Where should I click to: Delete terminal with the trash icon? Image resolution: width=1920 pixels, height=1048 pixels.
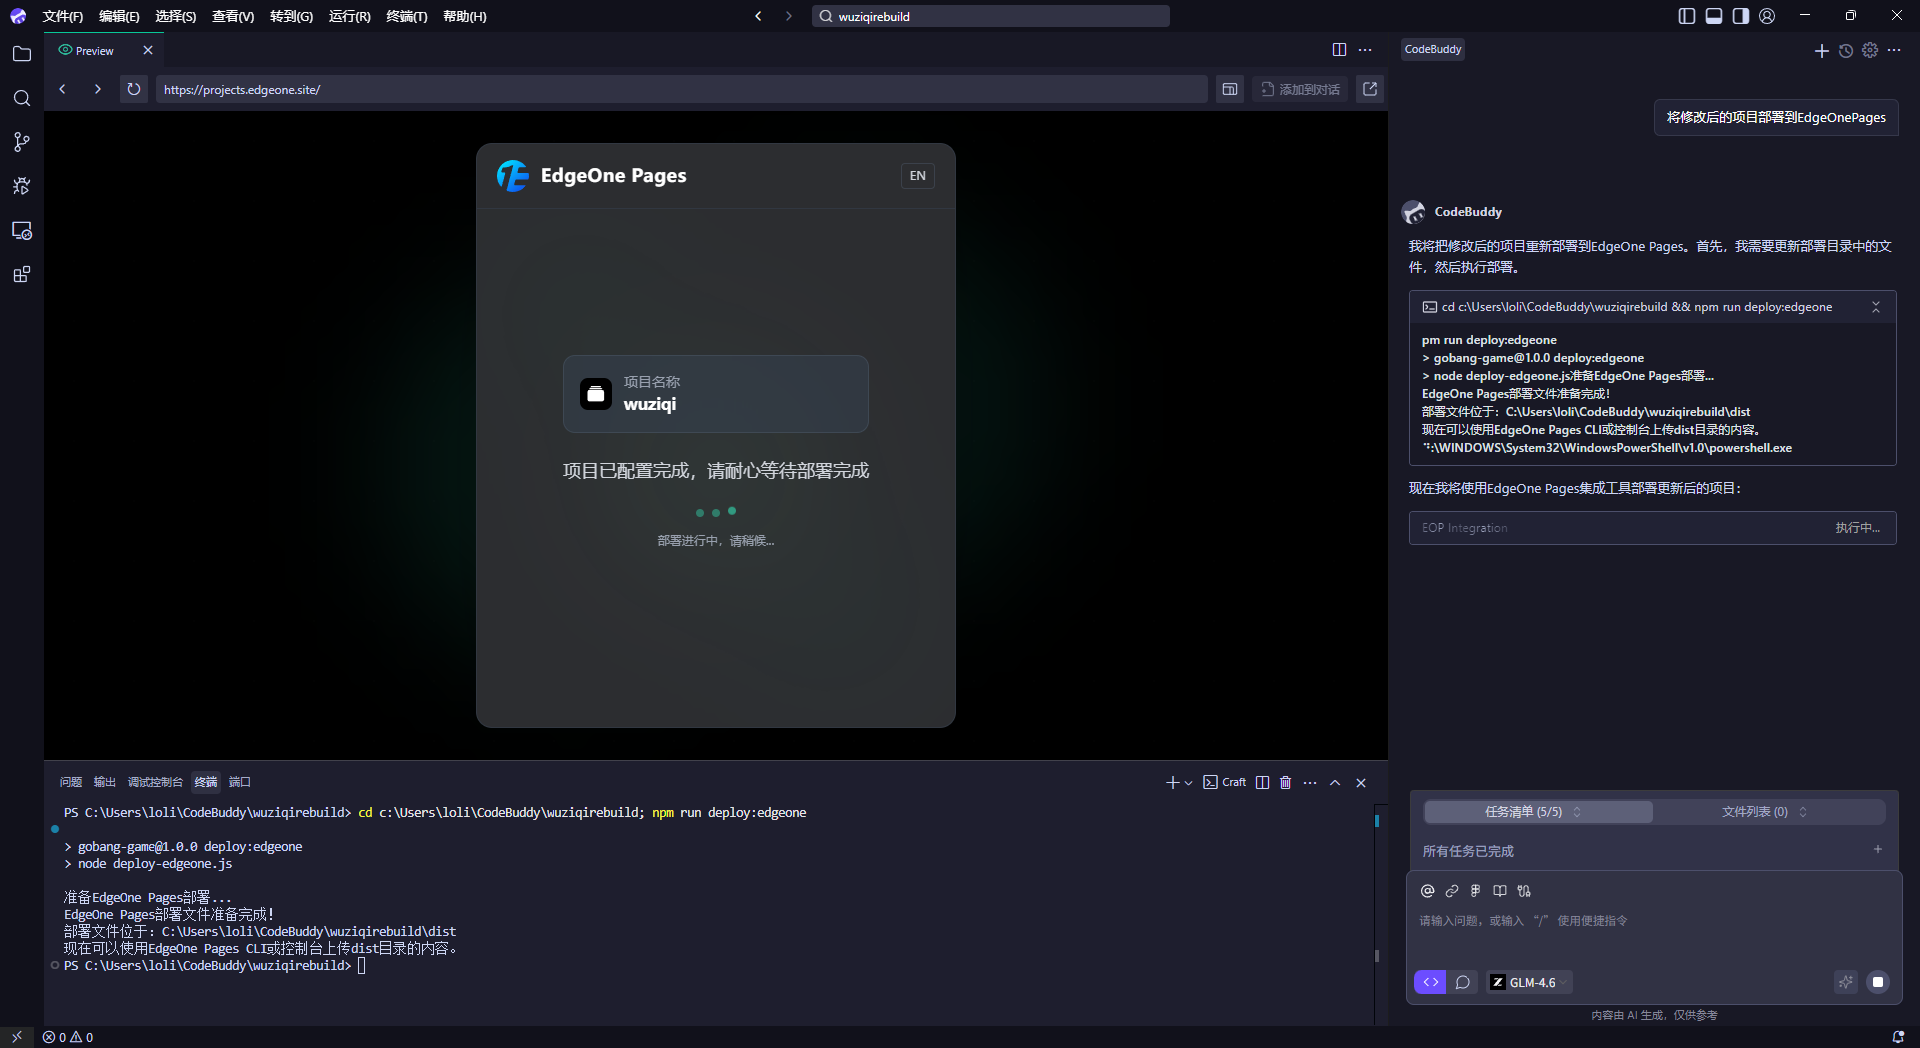point(1286,782)
